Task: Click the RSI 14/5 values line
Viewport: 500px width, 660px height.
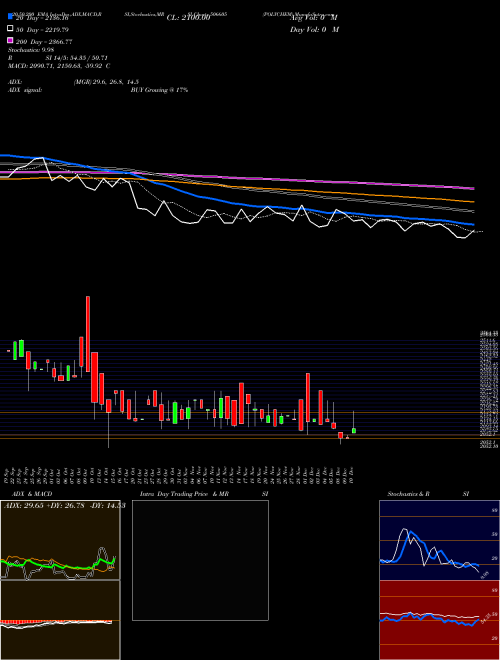Action: pyautogui.click(x=58, y=58)
